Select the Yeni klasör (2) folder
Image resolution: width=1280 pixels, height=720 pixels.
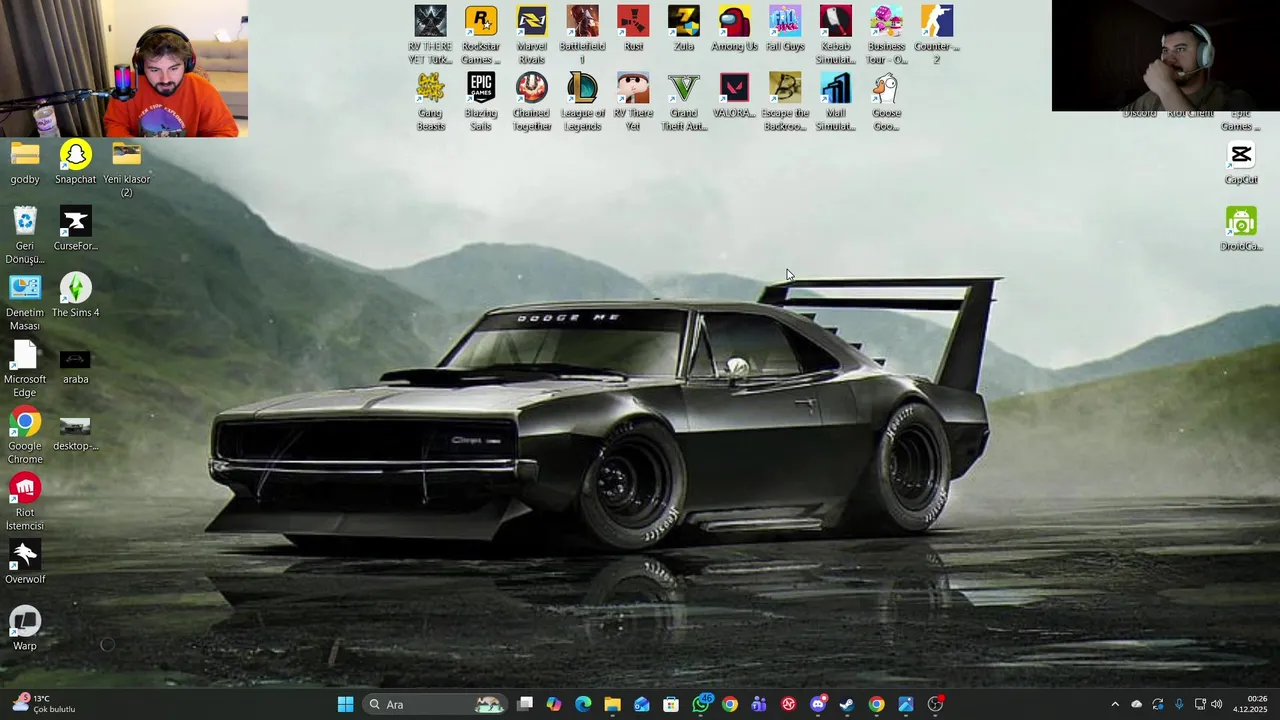click(126, 169)
